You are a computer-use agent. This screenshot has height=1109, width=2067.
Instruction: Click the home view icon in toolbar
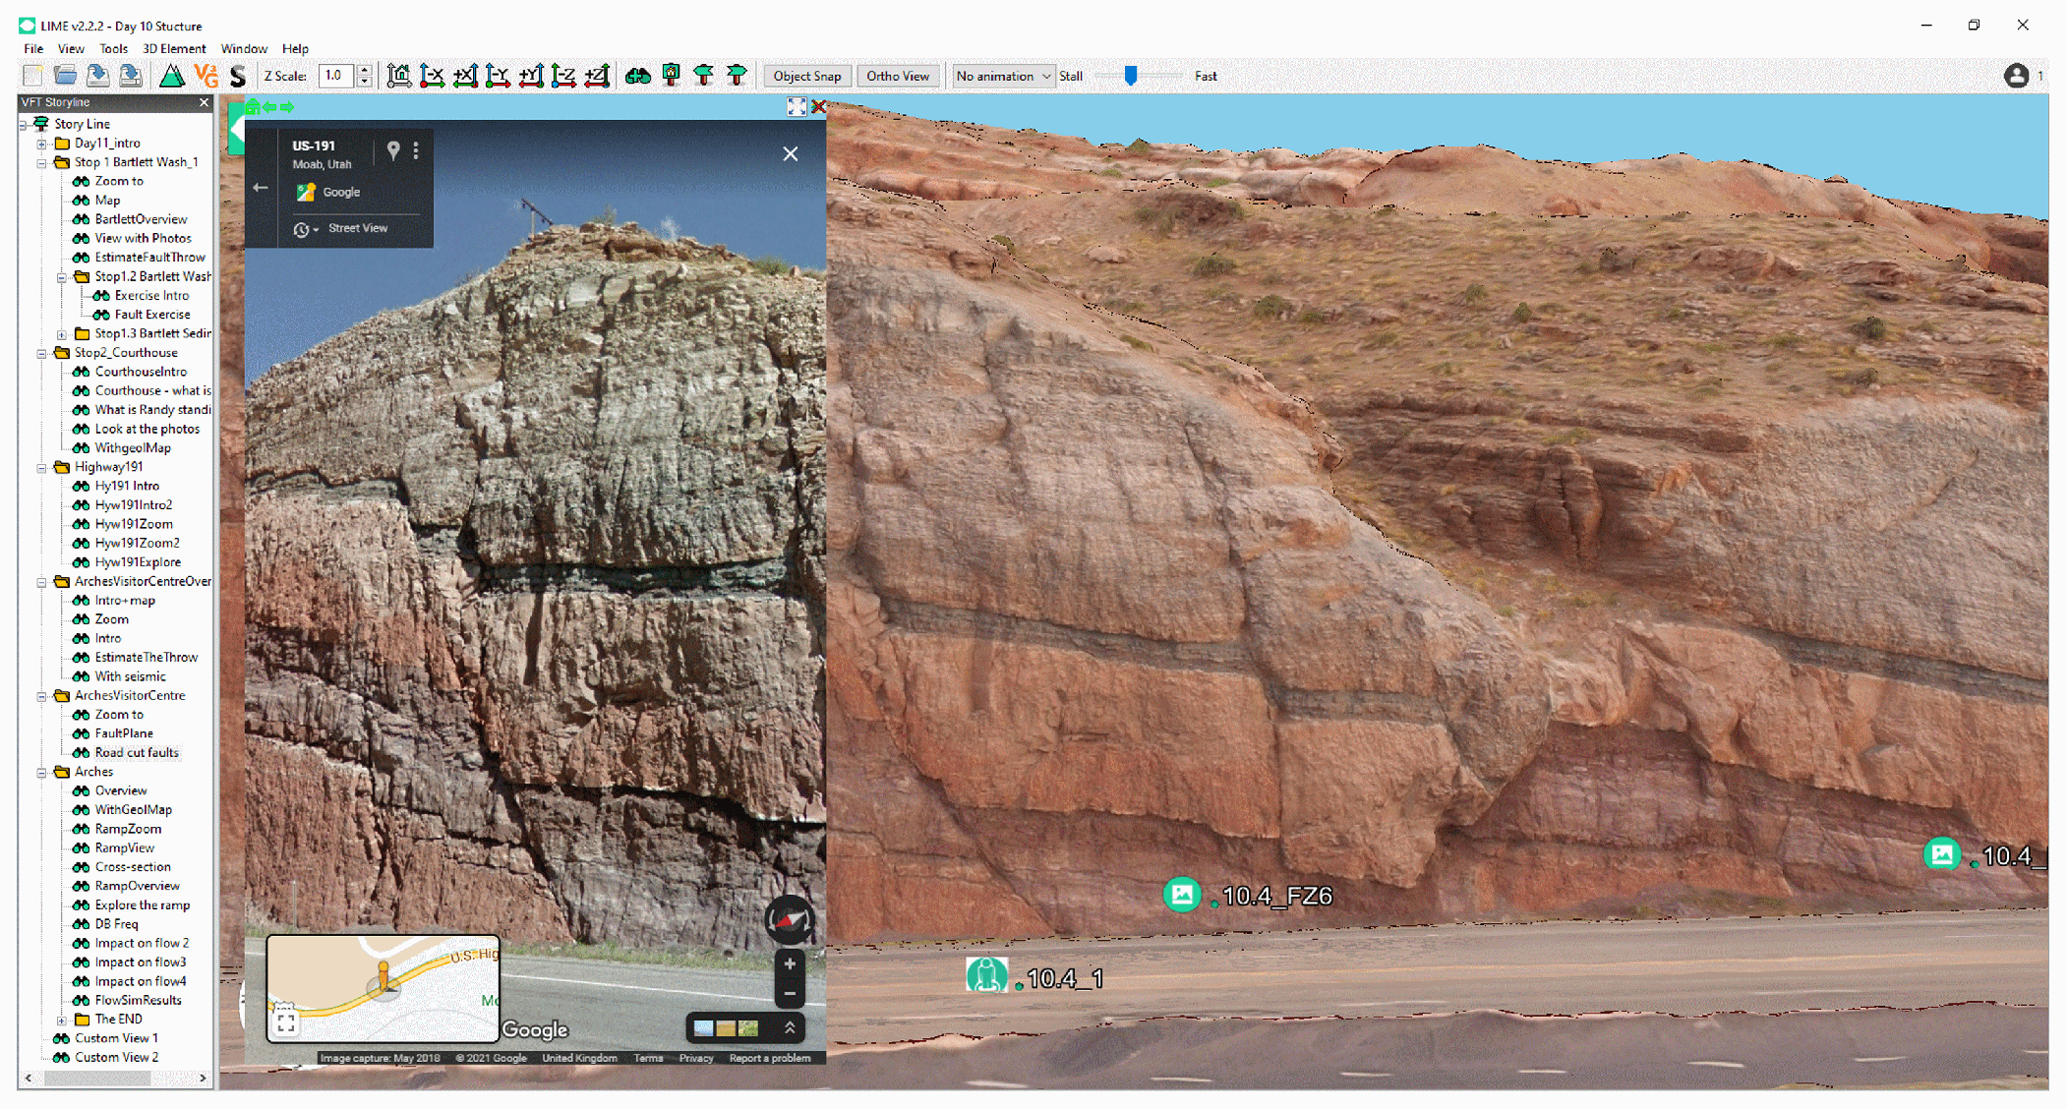(399, 76)
